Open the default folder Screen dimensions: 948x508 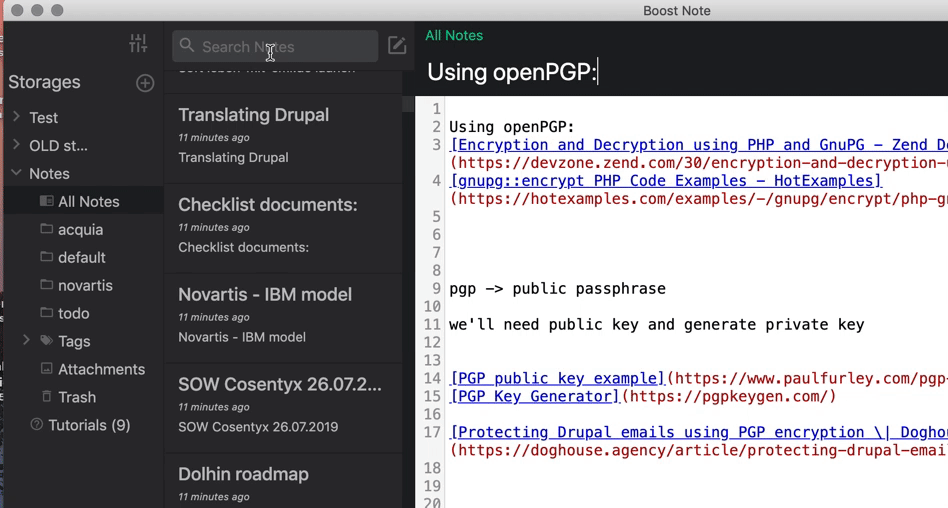point(83,257)
